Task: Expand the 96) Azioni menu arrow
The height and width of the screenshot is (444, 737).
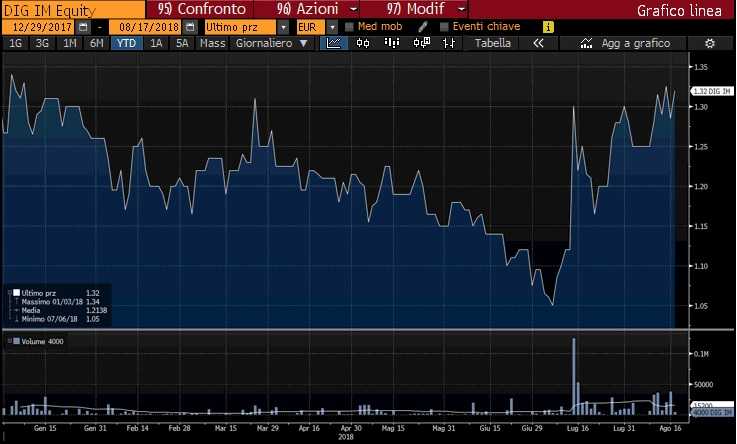Action: 354,9
